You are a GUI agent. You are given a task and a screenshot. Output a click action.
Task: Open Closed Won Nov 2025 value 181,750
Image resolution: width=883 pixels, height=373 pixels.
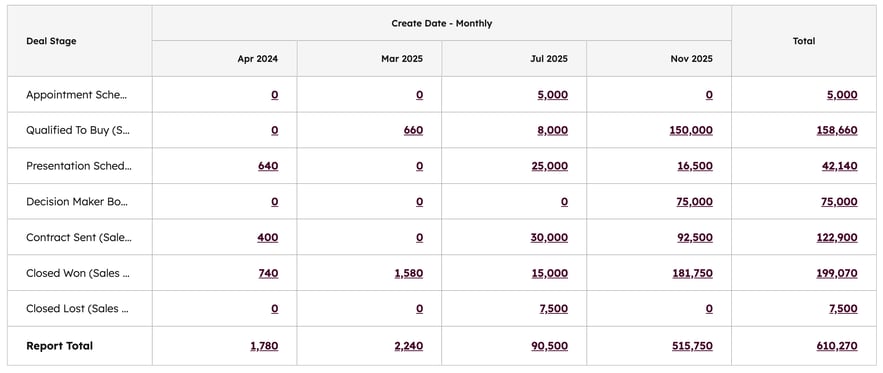(692, 273)
